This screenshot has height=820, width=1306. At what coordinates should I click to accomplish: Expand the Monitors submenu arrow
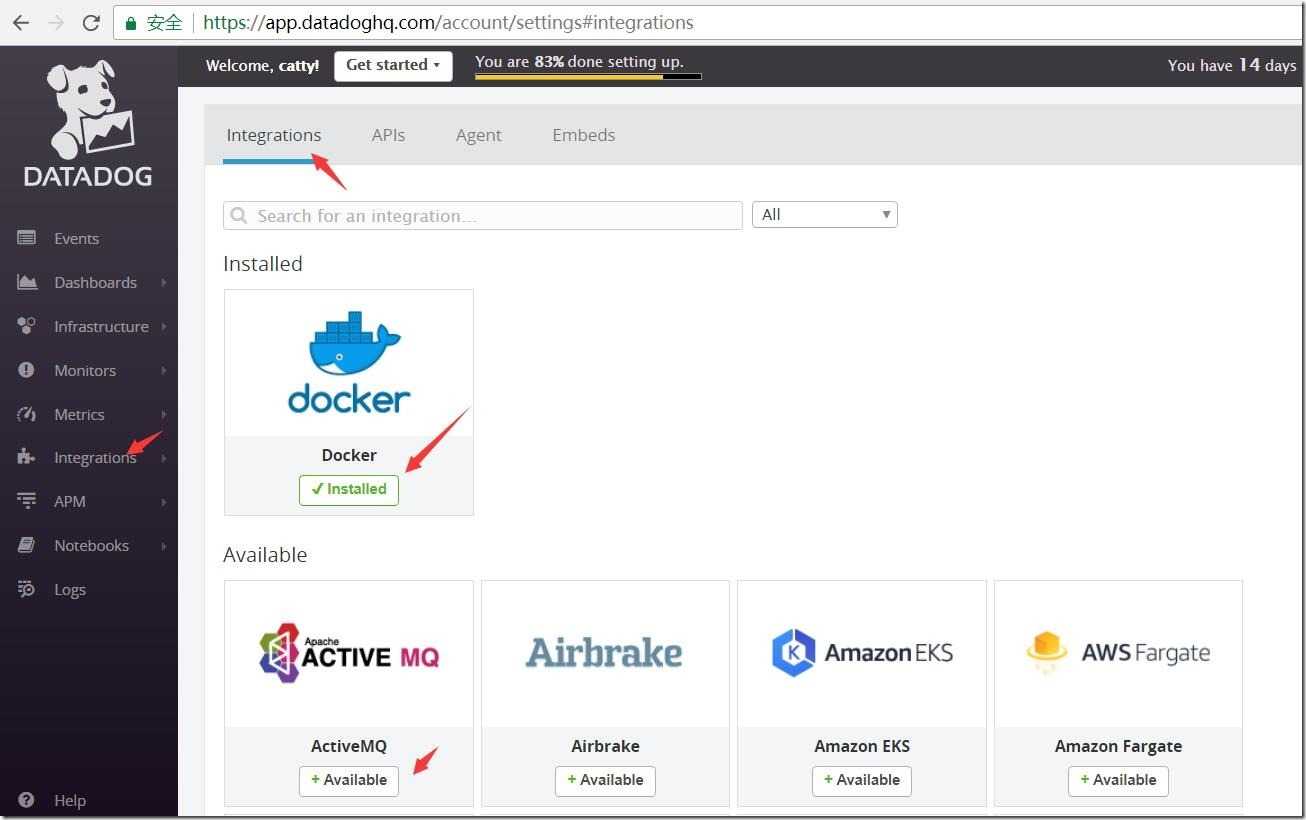click(163, 370)
